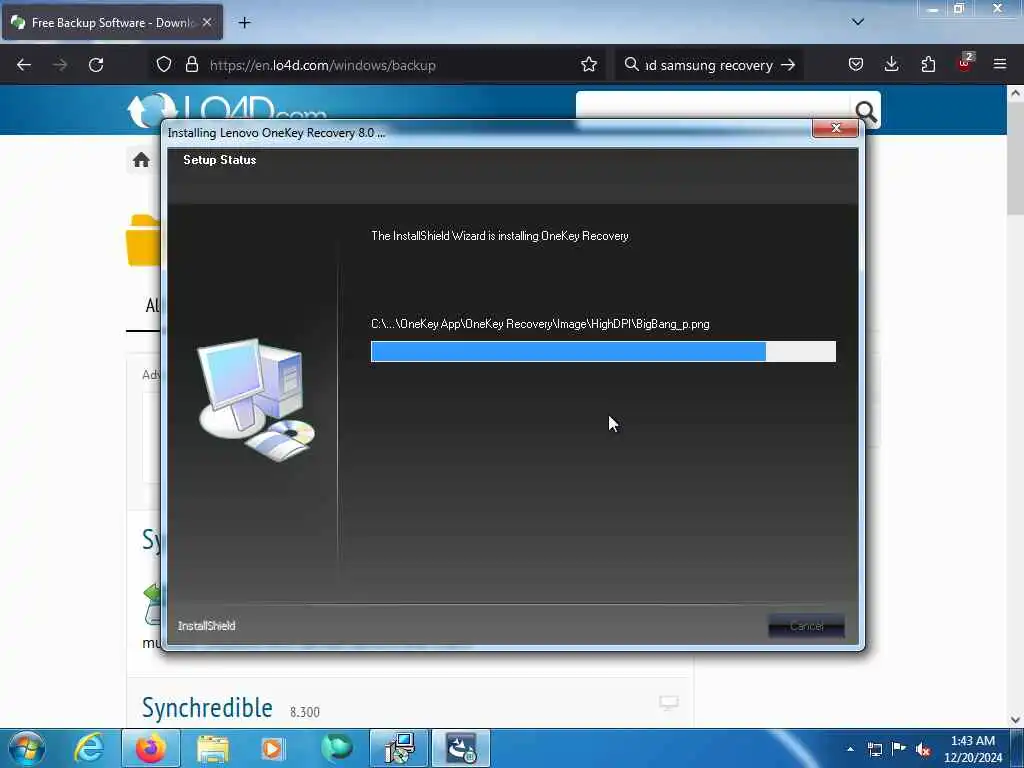This screenshot has height=768, width=1024.
Task: Click the Cancel button in installer
Action: pyautogui.click(x=807, y=626)
